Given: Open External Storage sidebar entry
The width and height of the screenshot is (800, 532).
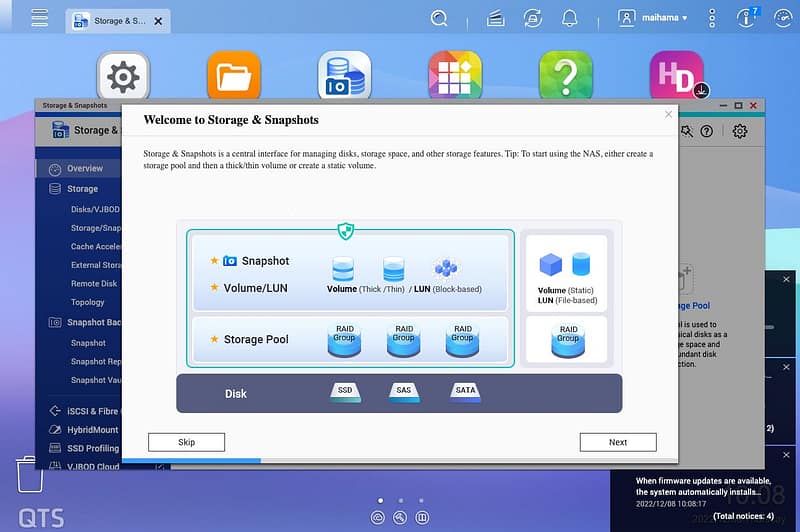Looking at the screenshot, I should 96,265.
